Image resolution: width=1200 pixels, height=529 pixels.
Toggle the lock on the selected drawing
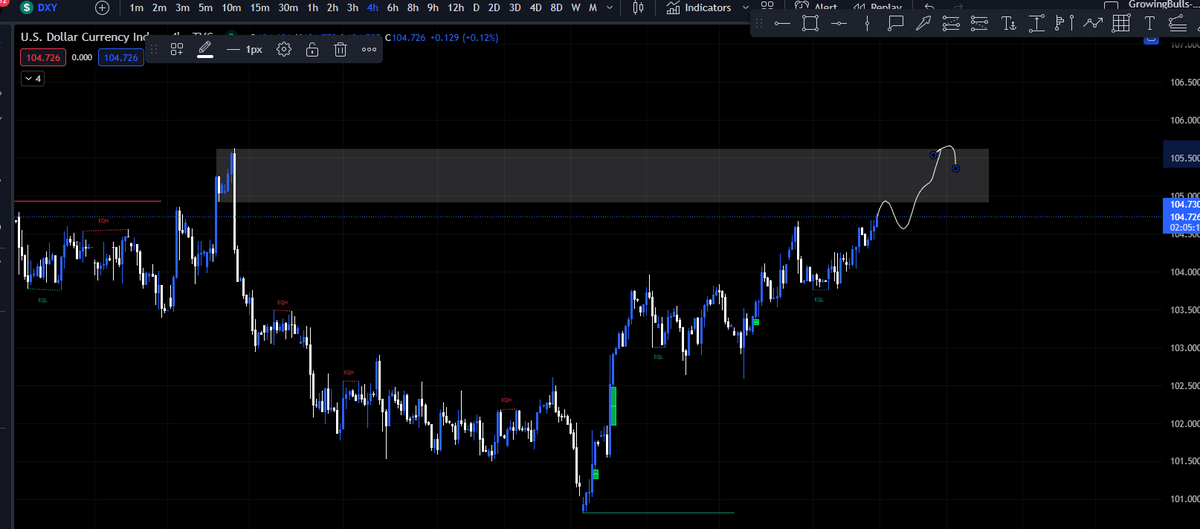pos(312,49)
